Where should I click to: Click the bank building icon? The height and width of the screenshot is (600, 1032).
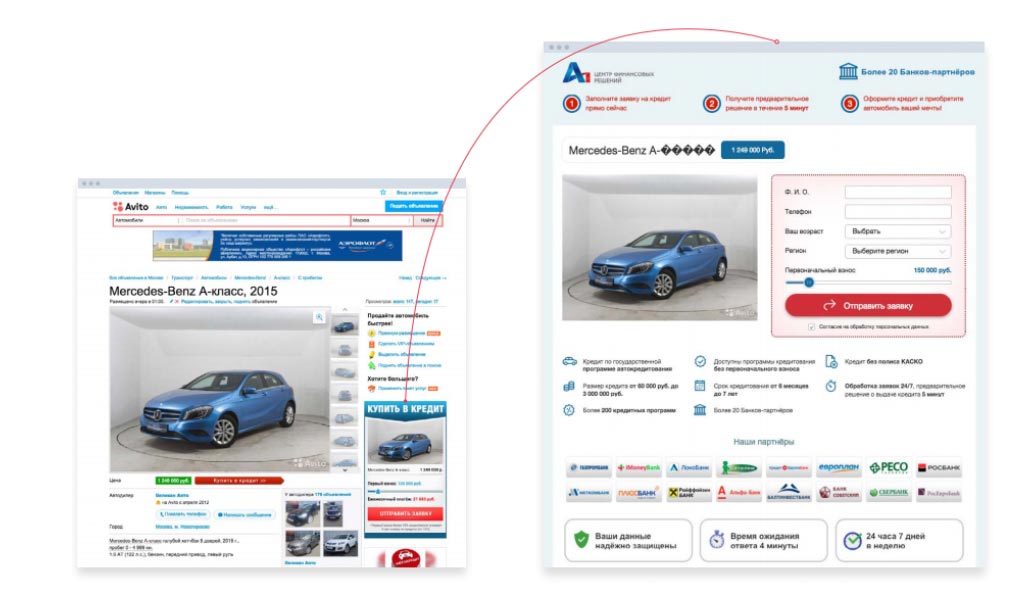[x=848, y=72]
